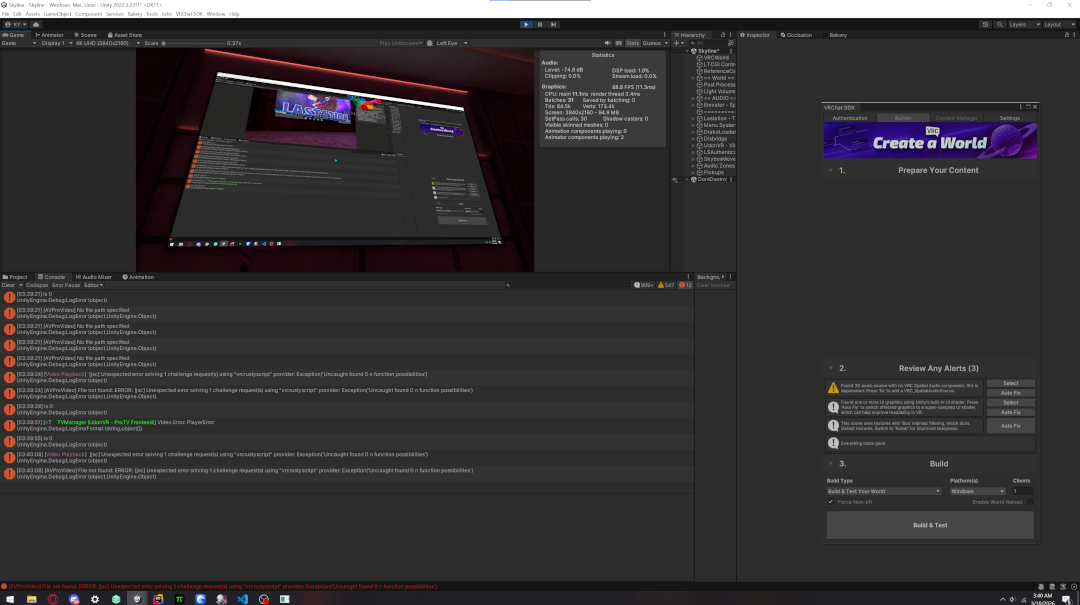The image size is (1080, 605).
Task: Click Auto Fix for the 3D audio source alert
Action: click(x=1010, y=393)
